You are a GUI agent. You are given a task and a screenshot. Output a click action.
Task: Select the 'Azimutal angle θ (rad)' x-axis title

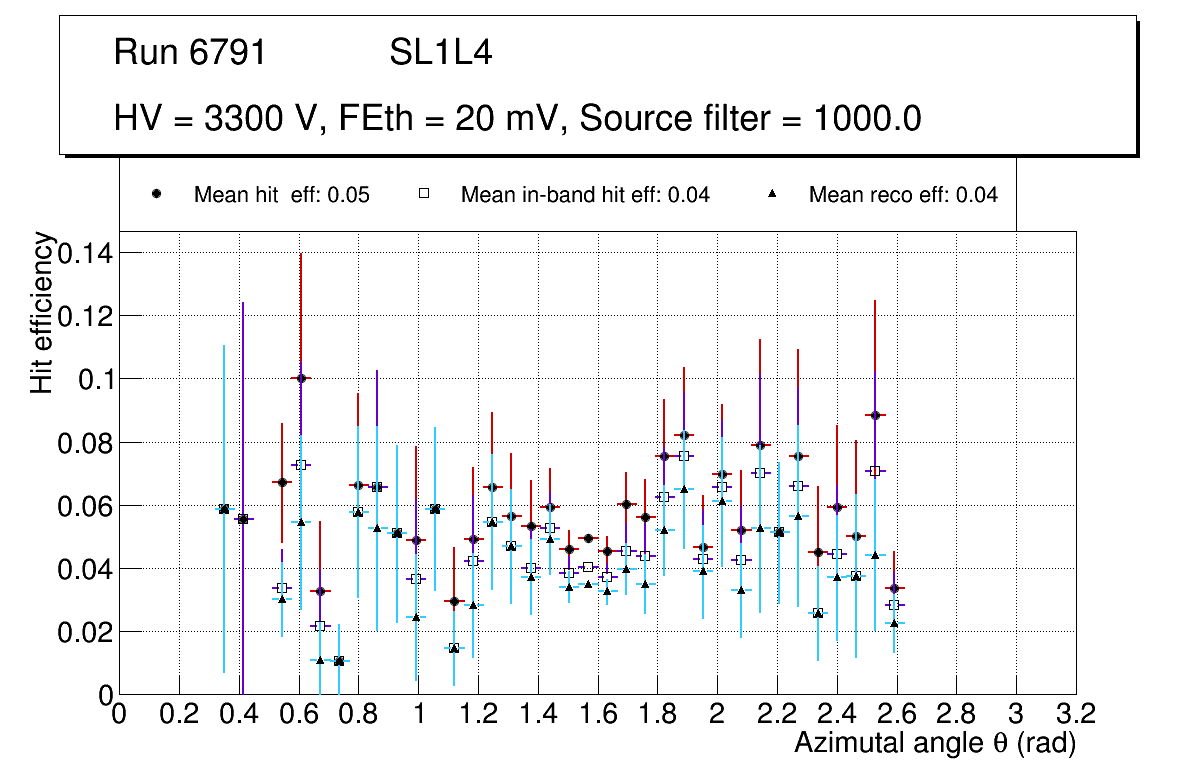point(934,743)
